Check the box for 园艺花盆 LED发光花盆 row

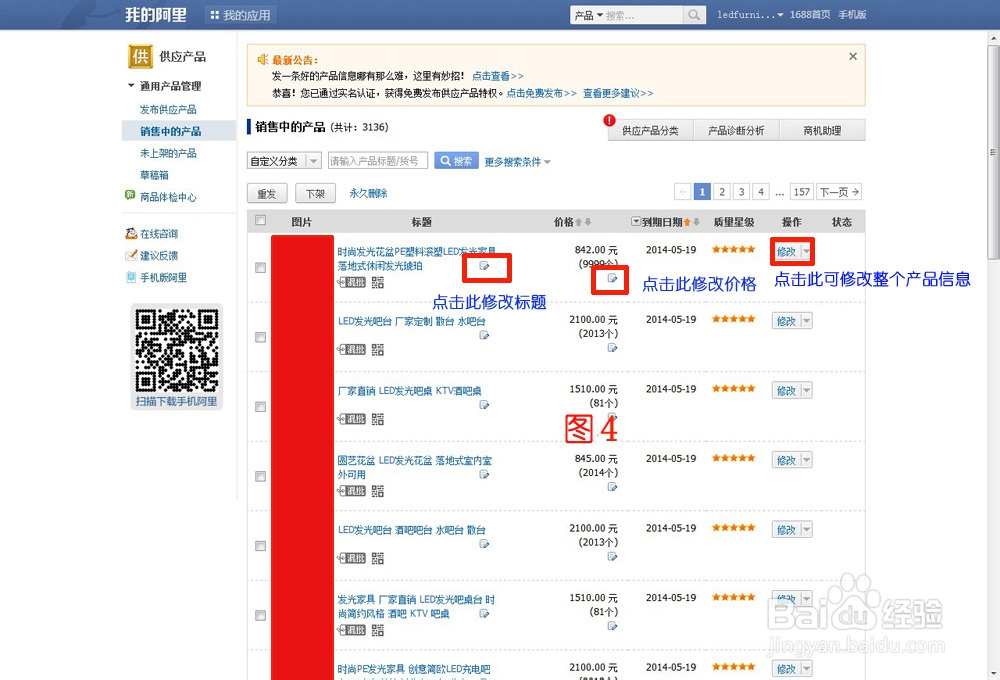point(260,476)
